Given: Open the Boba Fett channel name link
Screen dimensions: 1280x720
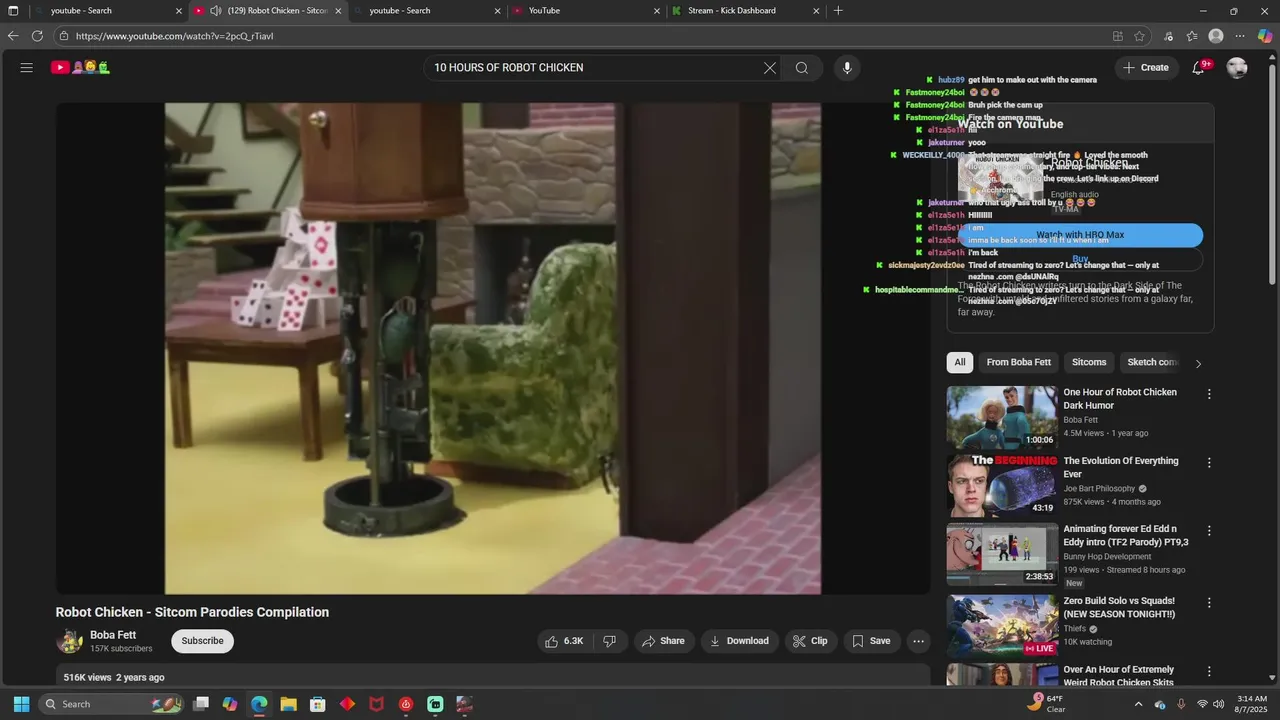Looking at the screenshot, I should [113, 635].
